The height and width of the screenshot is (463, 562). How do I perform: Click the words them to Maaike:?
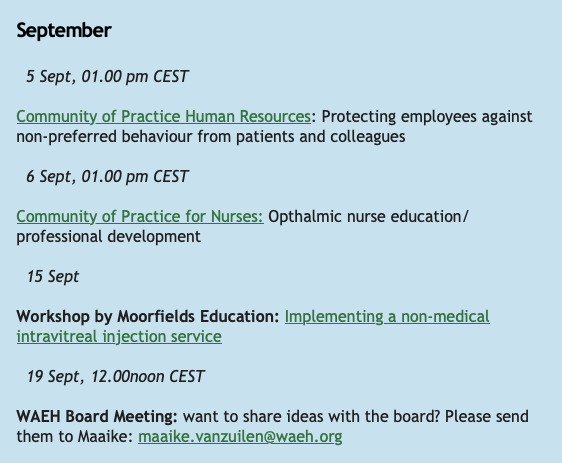[75, 436]
